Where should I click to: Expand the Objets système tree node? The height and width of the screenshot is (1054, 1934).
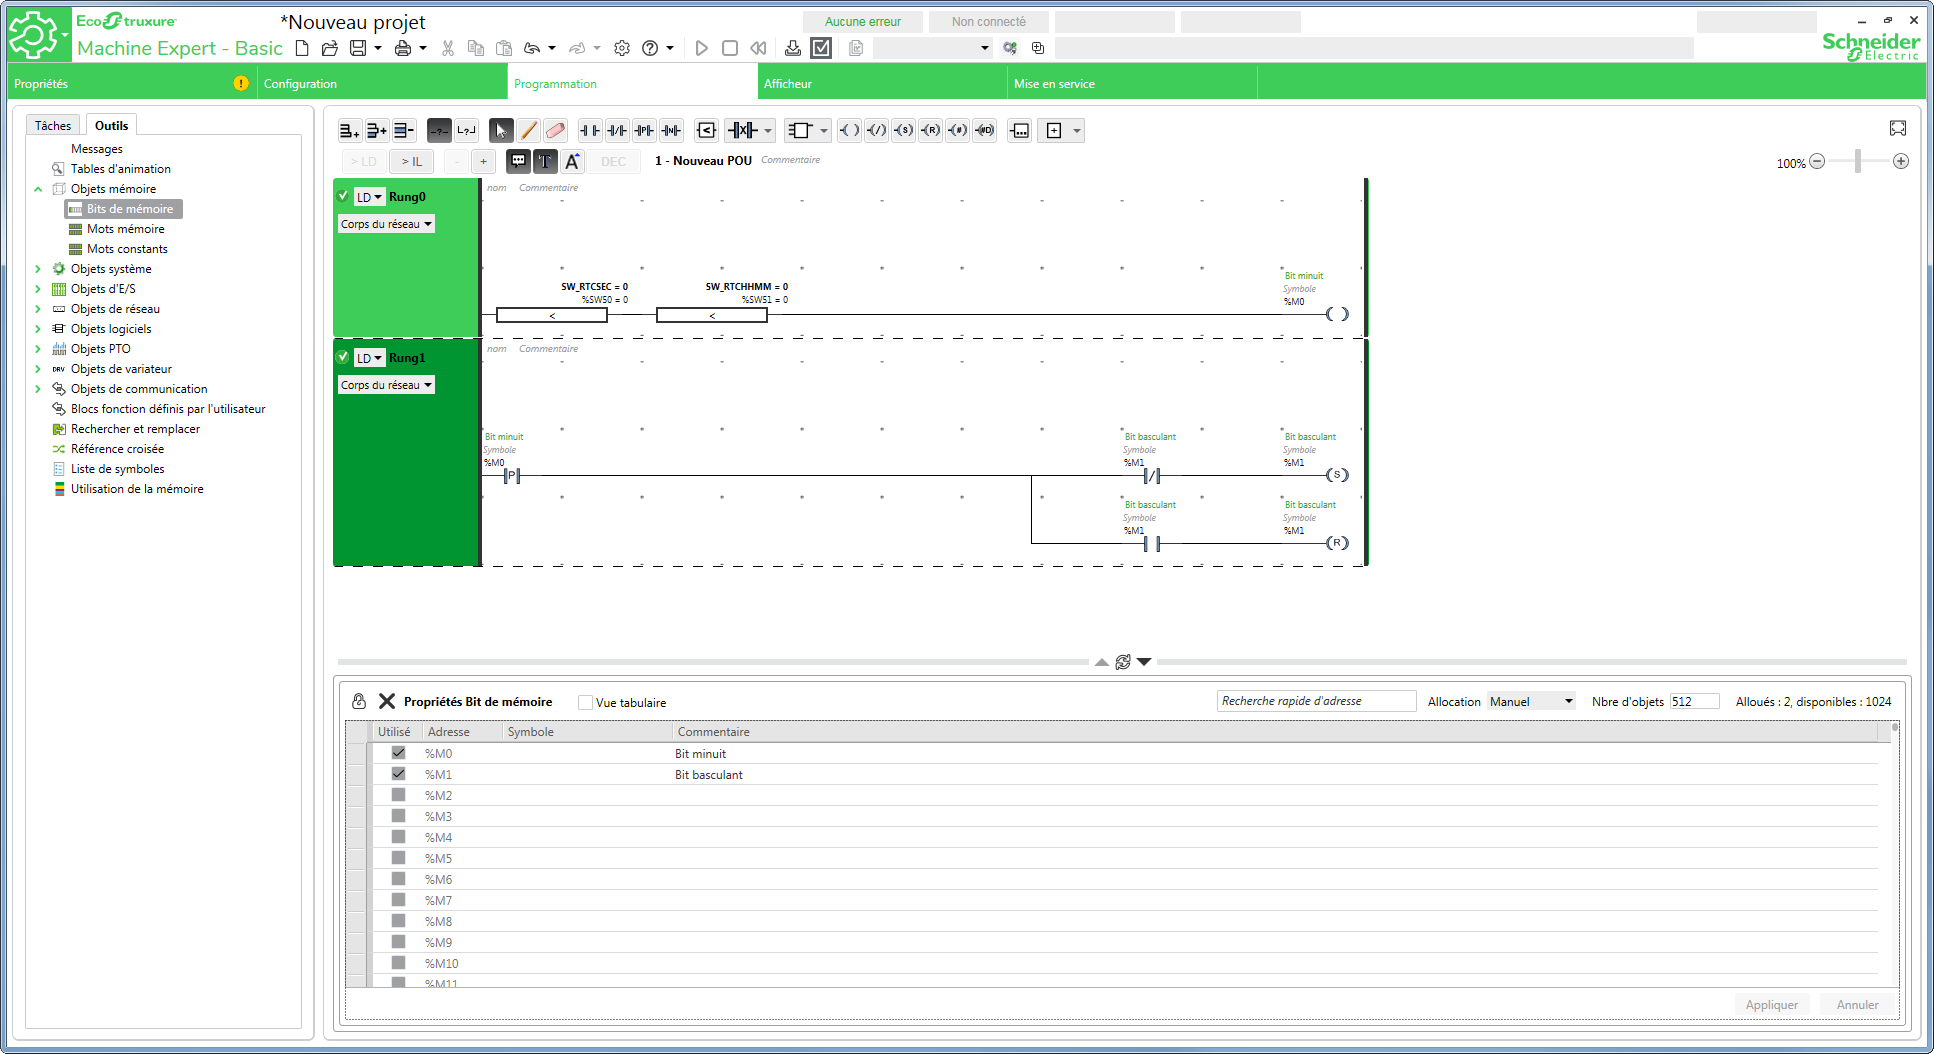point(38,269)
